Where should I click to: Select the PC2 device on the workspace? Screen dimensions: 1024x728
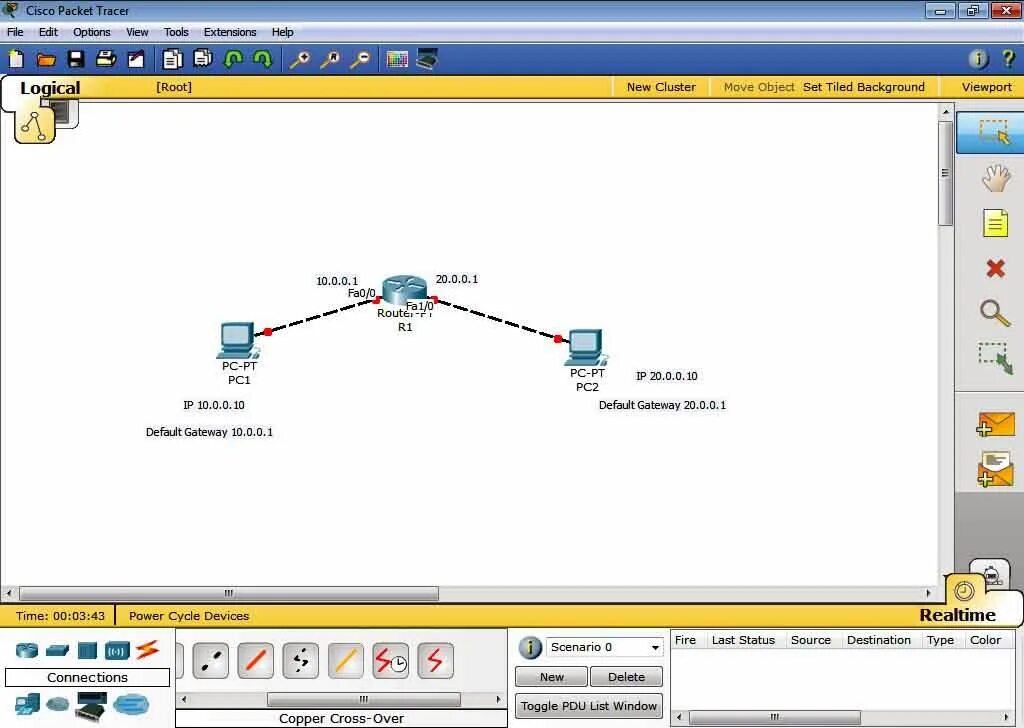click(x=586, y=347)
